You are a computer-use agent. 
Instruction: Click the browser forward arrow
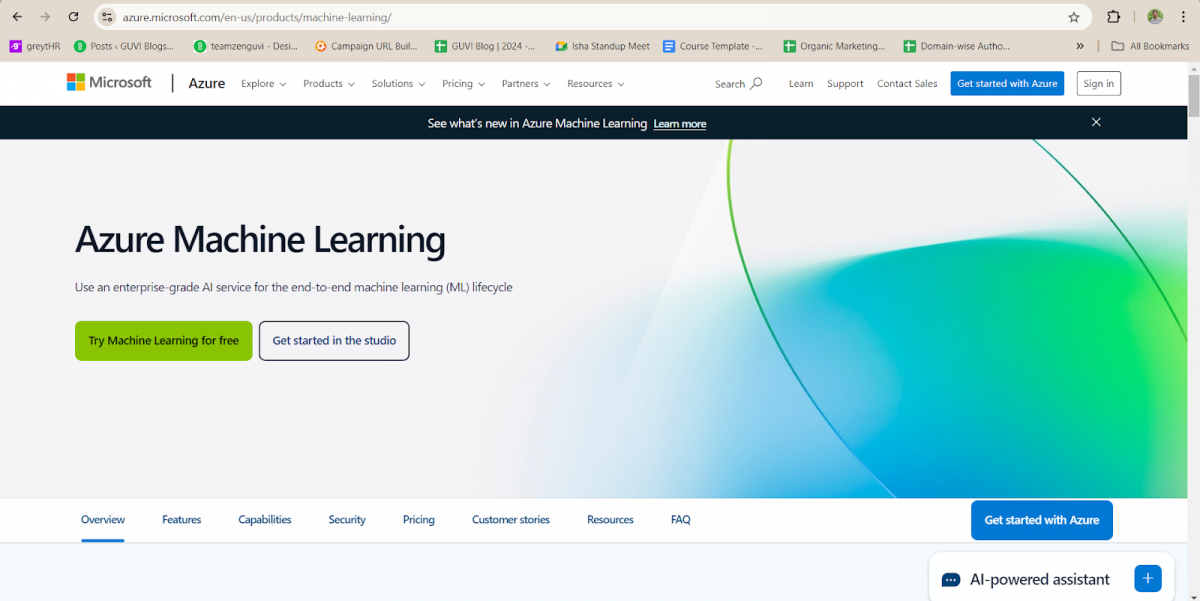point(45,17)
